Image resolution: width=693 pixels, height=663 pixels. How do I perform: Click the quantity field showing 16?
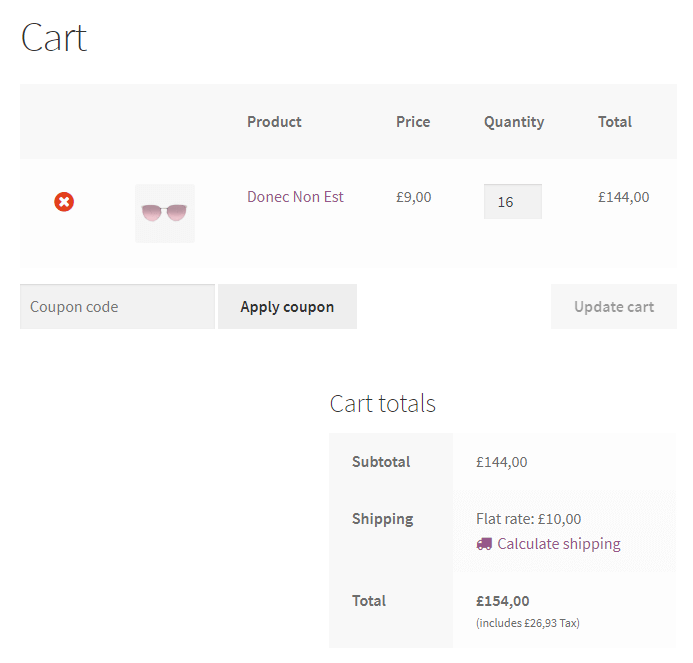point(513,202)
